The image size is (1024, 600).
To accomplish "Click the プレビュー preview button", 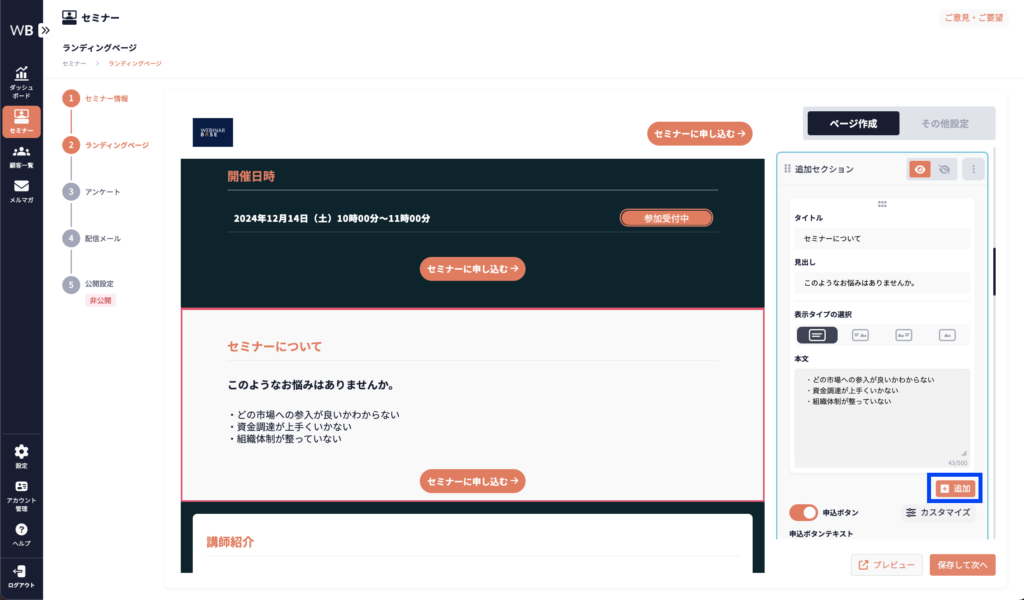I will (886, 565).
